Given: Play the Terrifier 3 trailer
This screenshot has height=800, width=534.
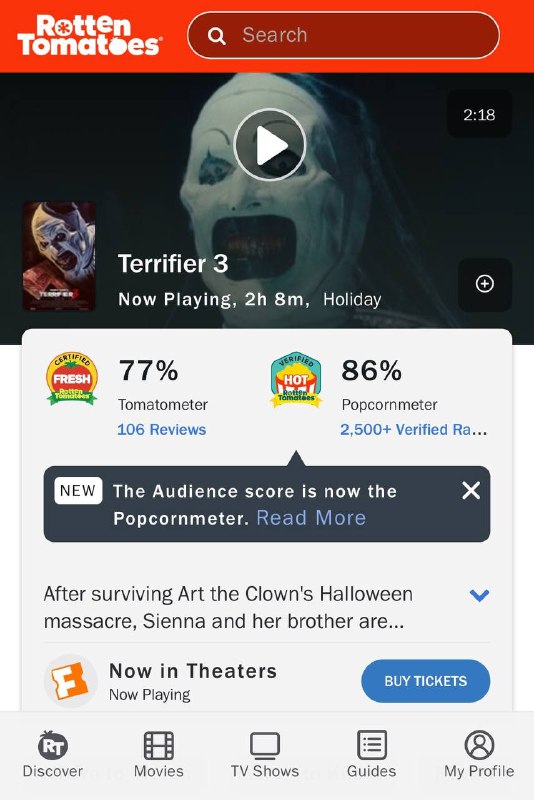Looking at the screenshot, I should pyautogui.click(x=270, y=145).
